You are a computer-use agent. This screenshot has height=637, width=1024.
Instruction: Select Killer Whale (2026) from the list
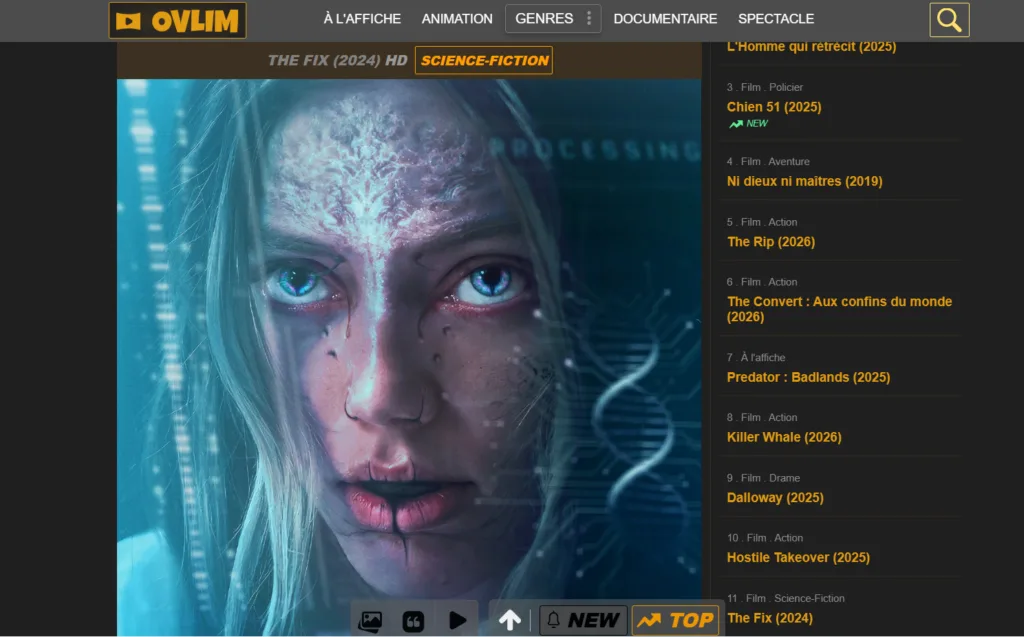(784, 437)
